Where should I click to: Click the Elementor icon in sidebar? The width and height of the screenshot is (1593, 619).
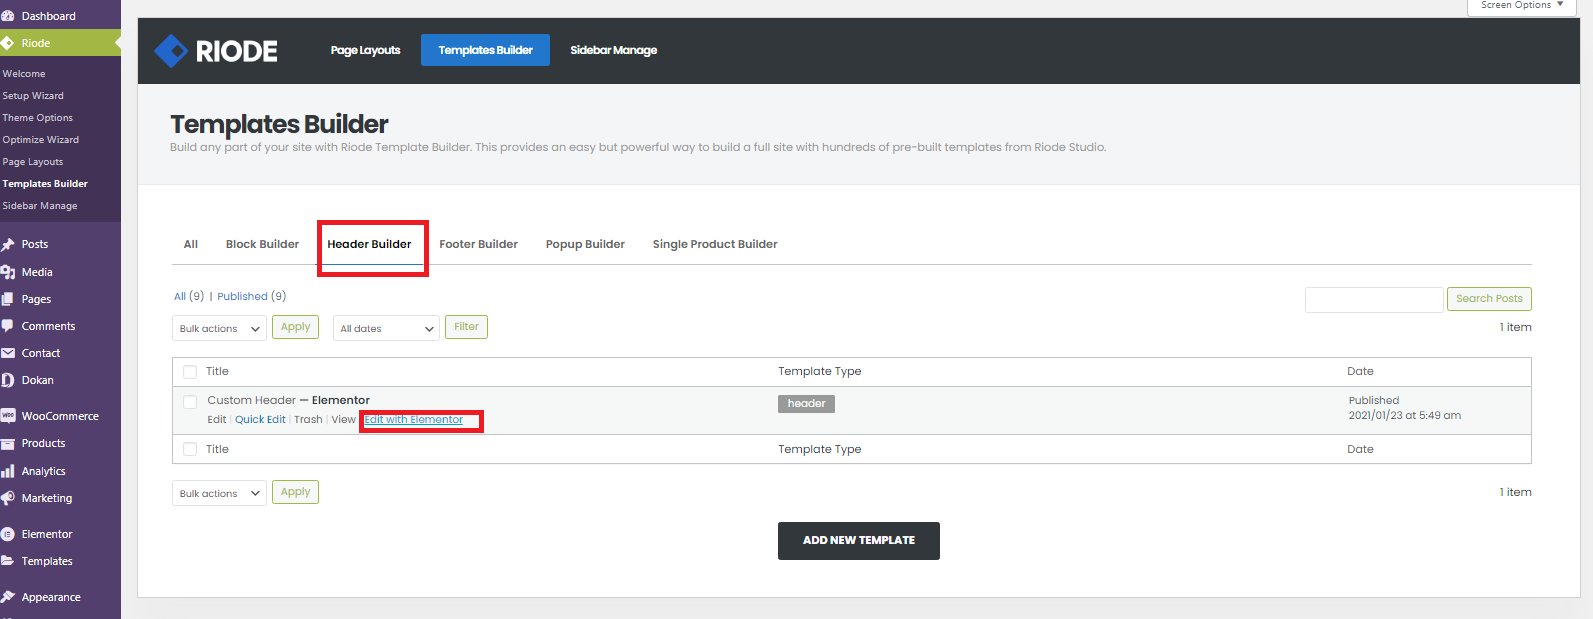(8, 534)
